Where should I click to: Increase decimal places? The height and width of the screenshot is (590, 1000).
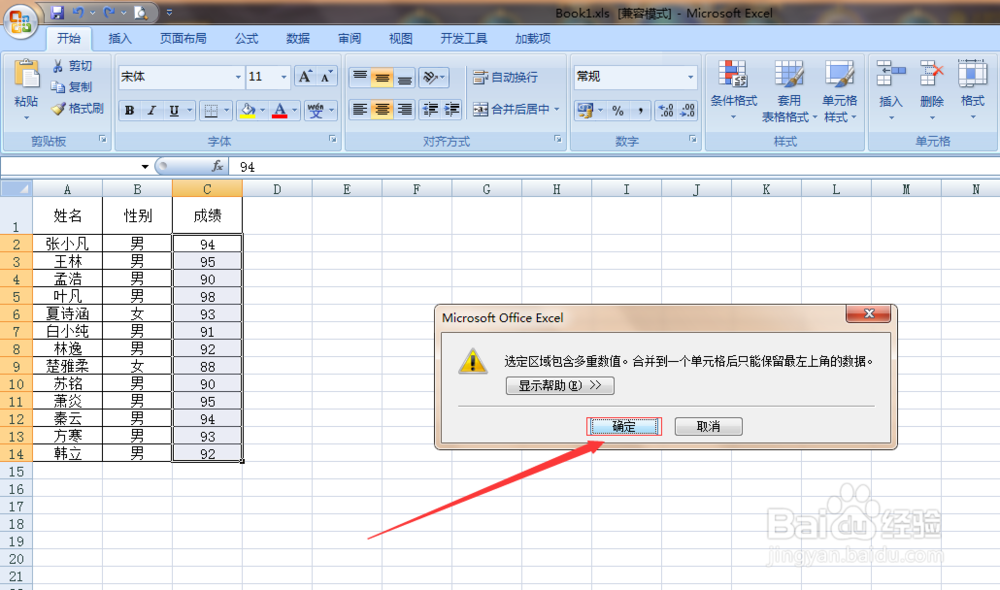pos(666,110)
